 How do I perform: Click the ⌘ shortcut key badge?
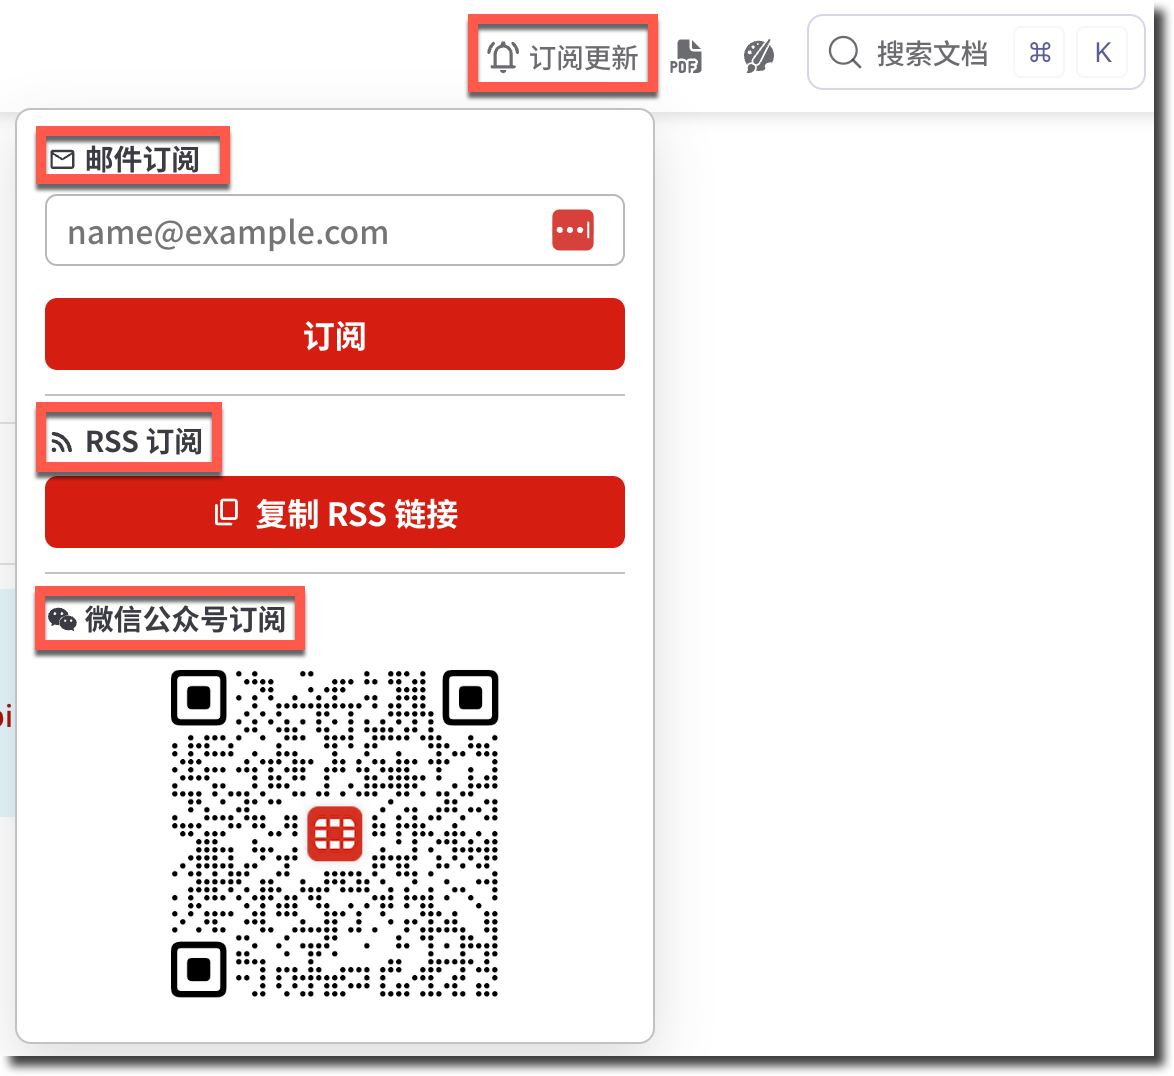pos(1040,52)
